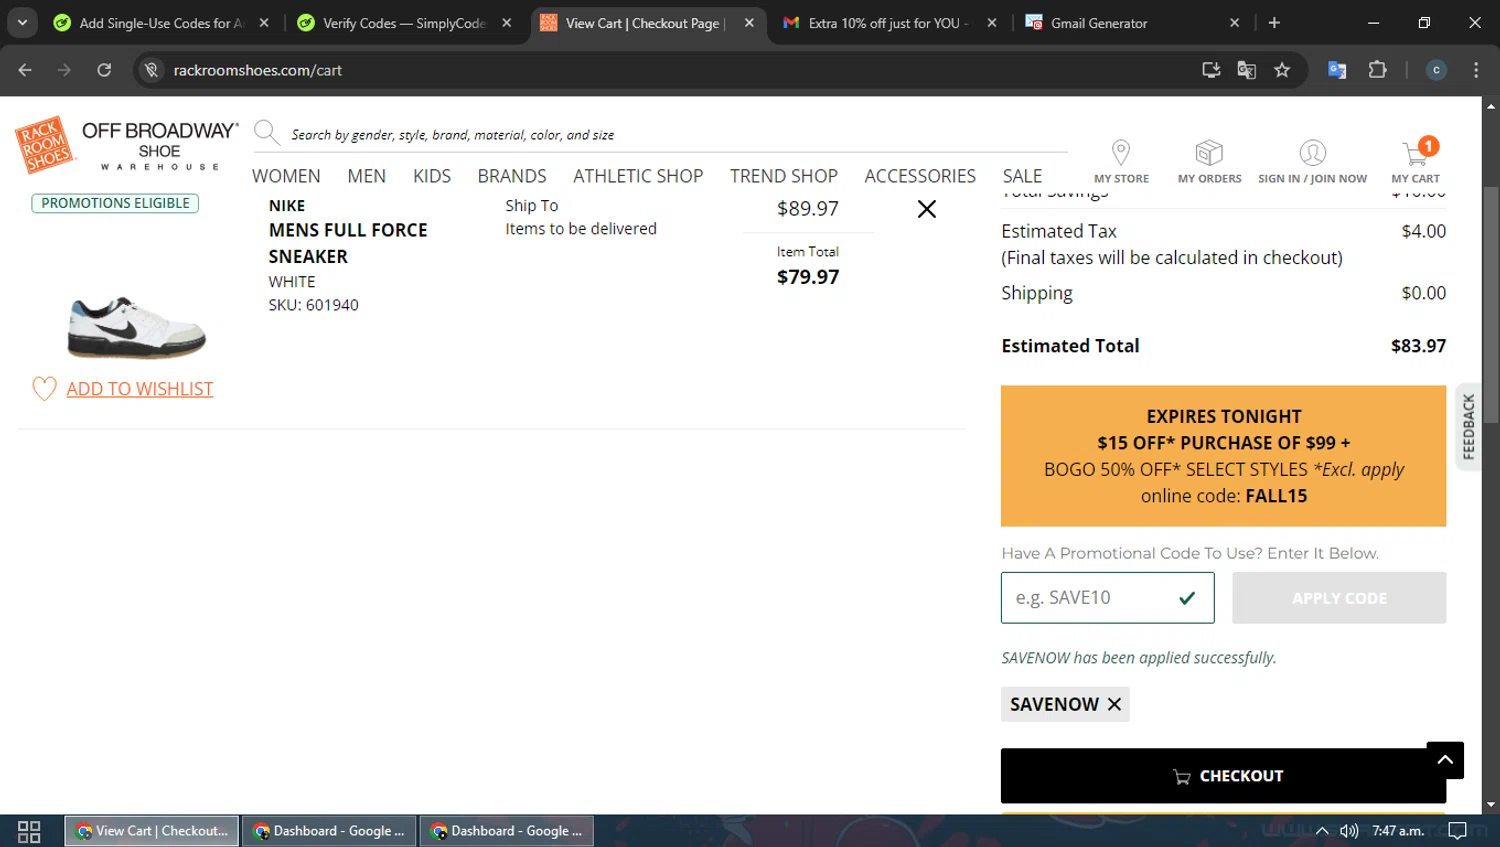Click the wishlist heart icon
Screen dimensions: 1500x847
(x=44, y=388)
